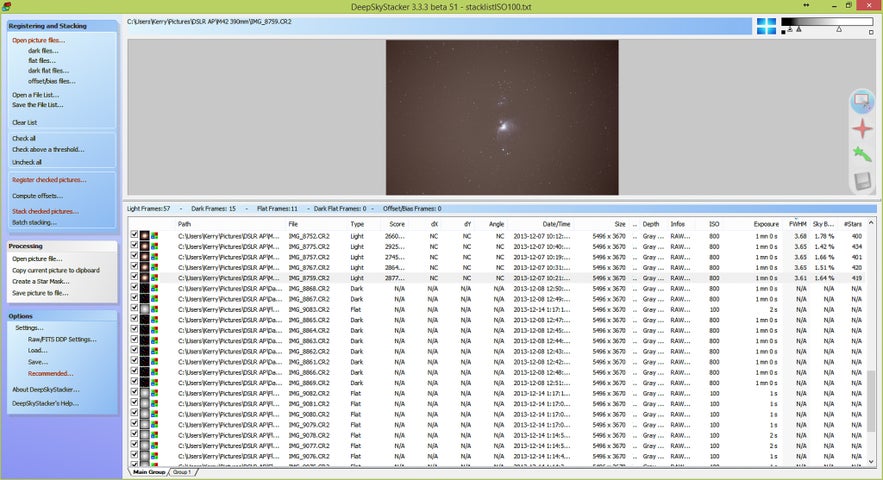Click the scroll-up arrow of file list
The width and height of the screenshot is (883, 480).
[x=871, y=223]
